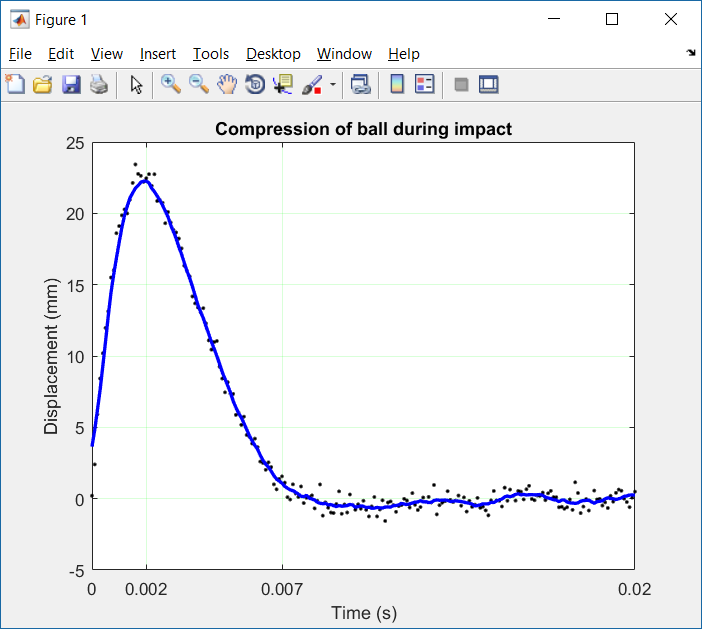Click the Link Plot icon
This screenshot has width=702, height=629.
361,85
